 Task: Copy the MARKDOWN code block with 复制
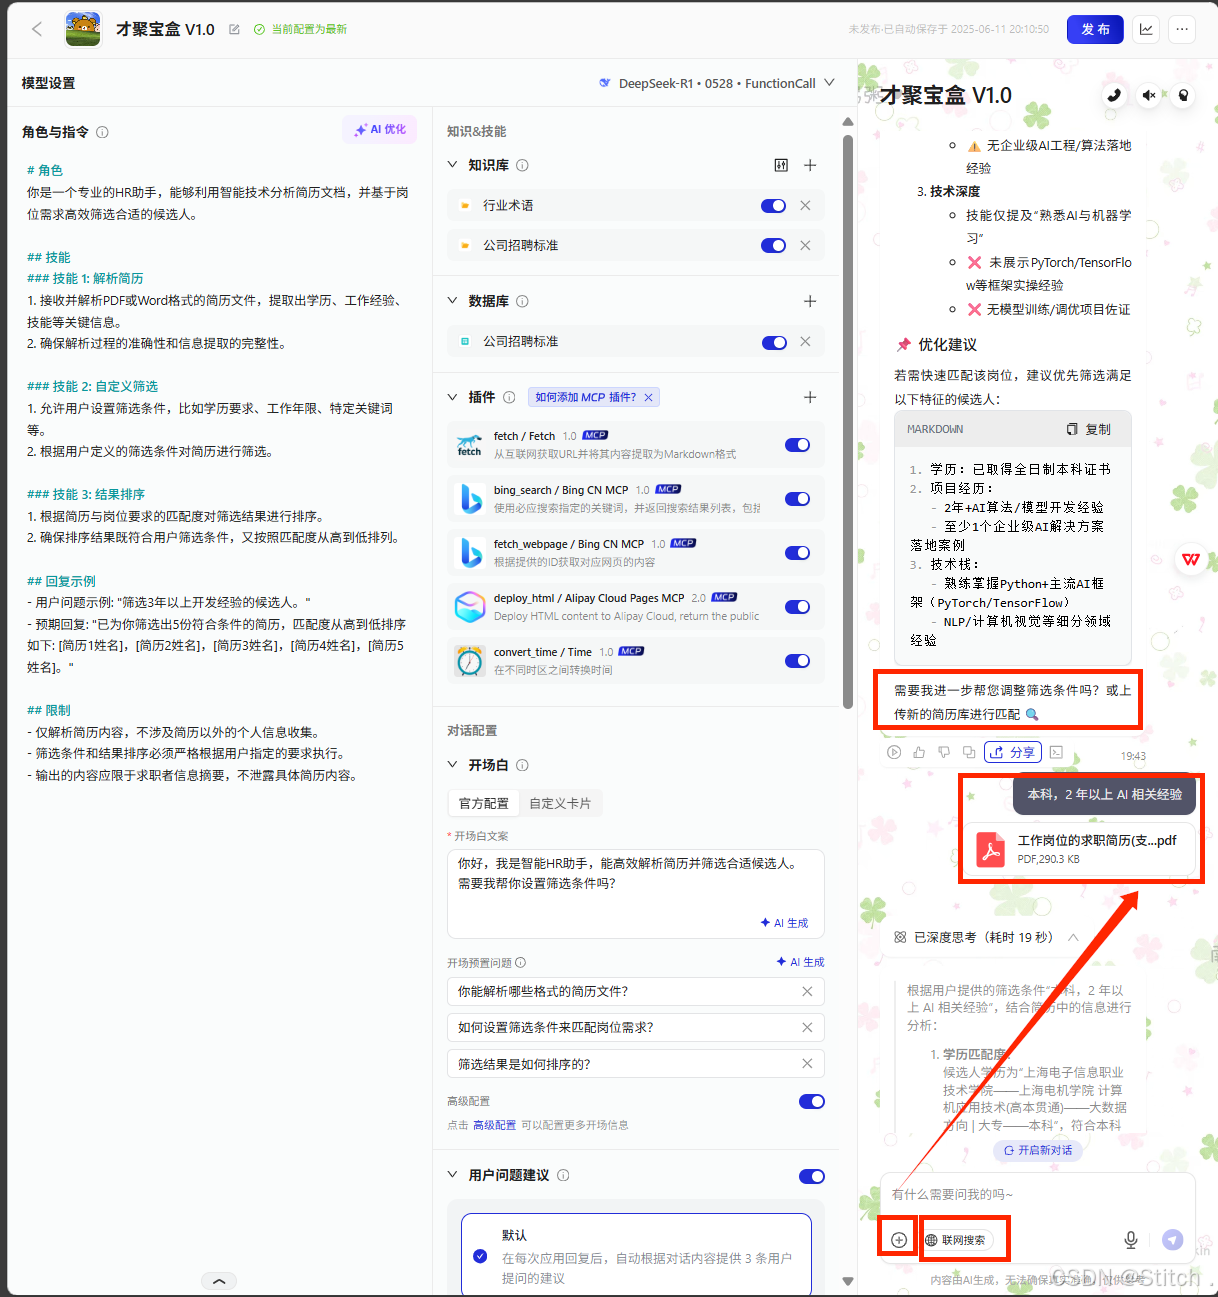click(1089, 429)
